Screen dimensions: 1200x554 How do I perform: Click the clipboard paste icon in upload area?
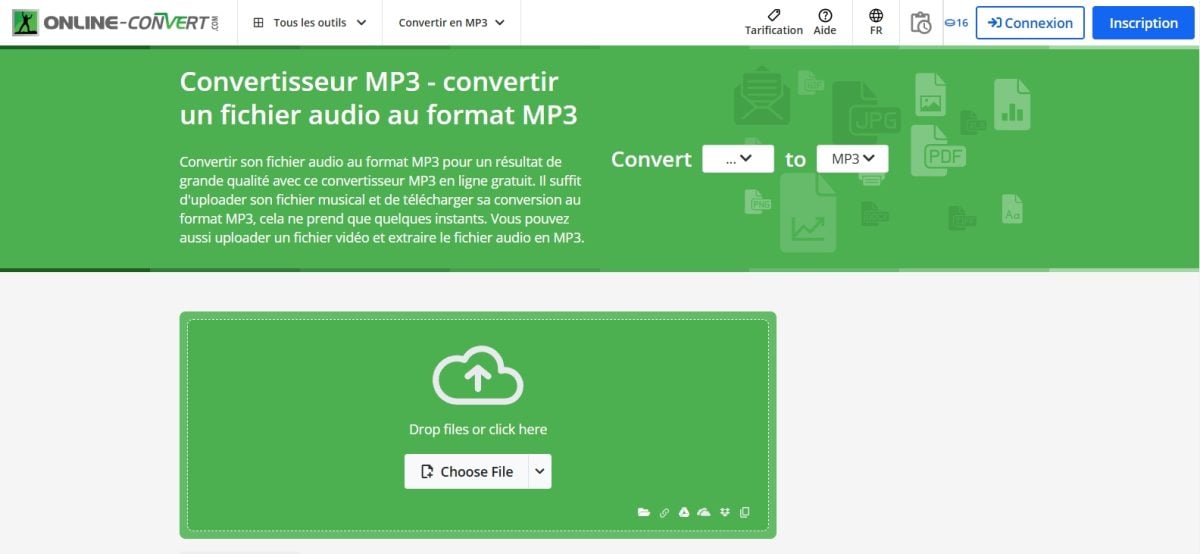744,512
